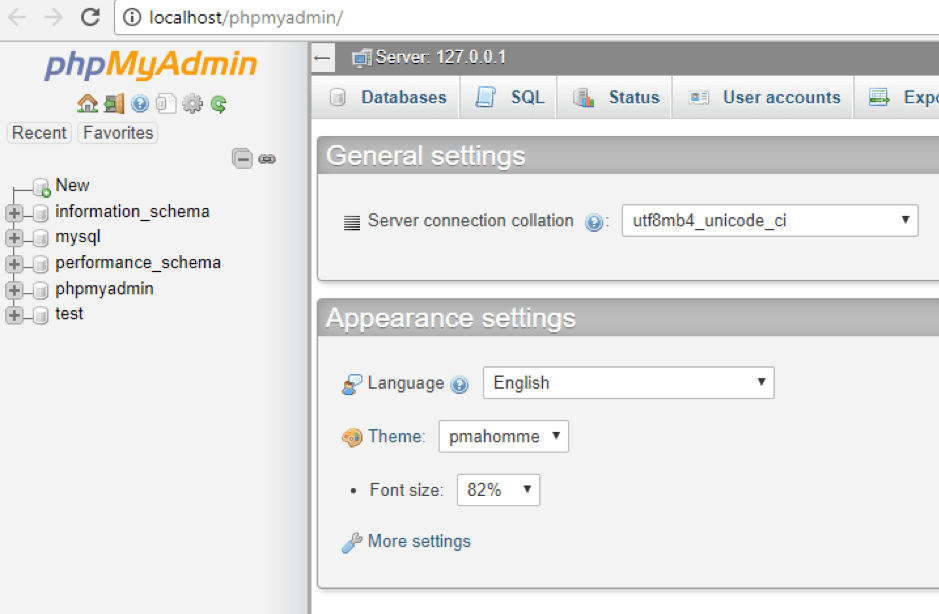Open the Server connection collation dropdown
This screenshot has height=614, width=939.
pyautogui.click(x=770, y=220)
